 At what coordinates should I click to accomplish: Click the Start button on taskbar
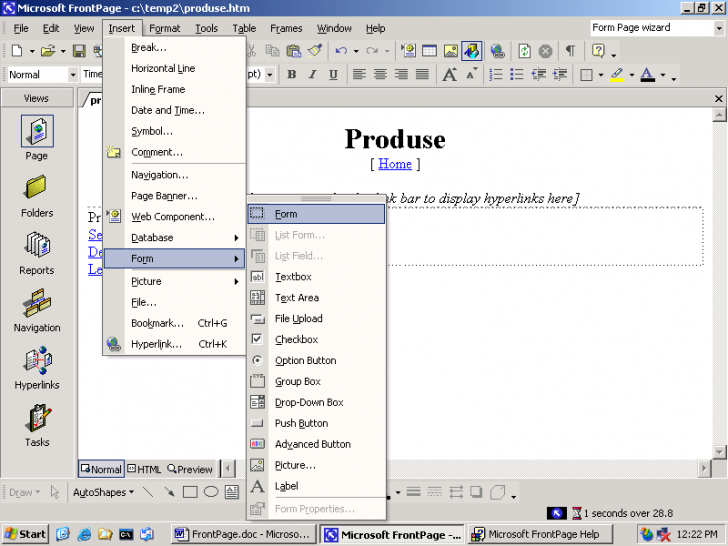click(26, 534)
